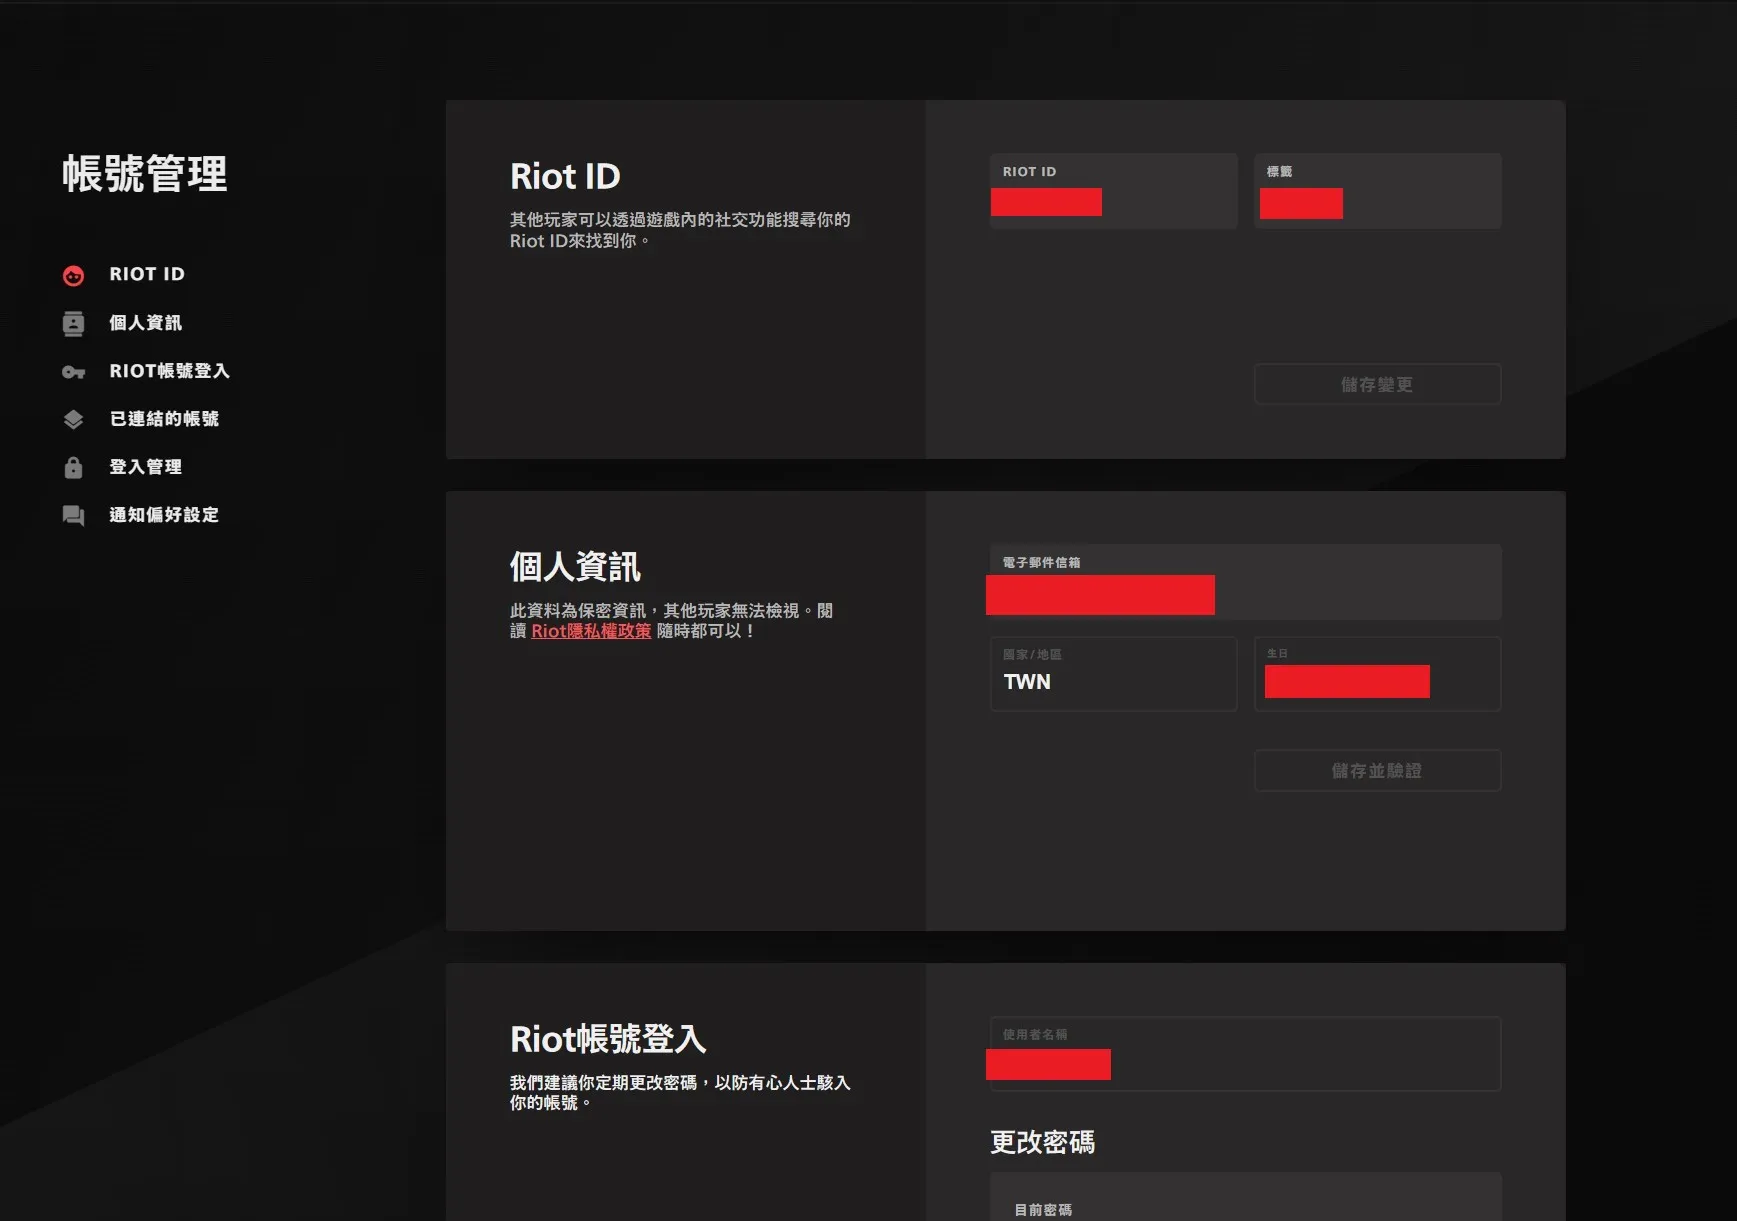This screenshot has height=1221, width=1737.
Task: Click the 儲存變更 button
Action: click(x=1377, y=384)
